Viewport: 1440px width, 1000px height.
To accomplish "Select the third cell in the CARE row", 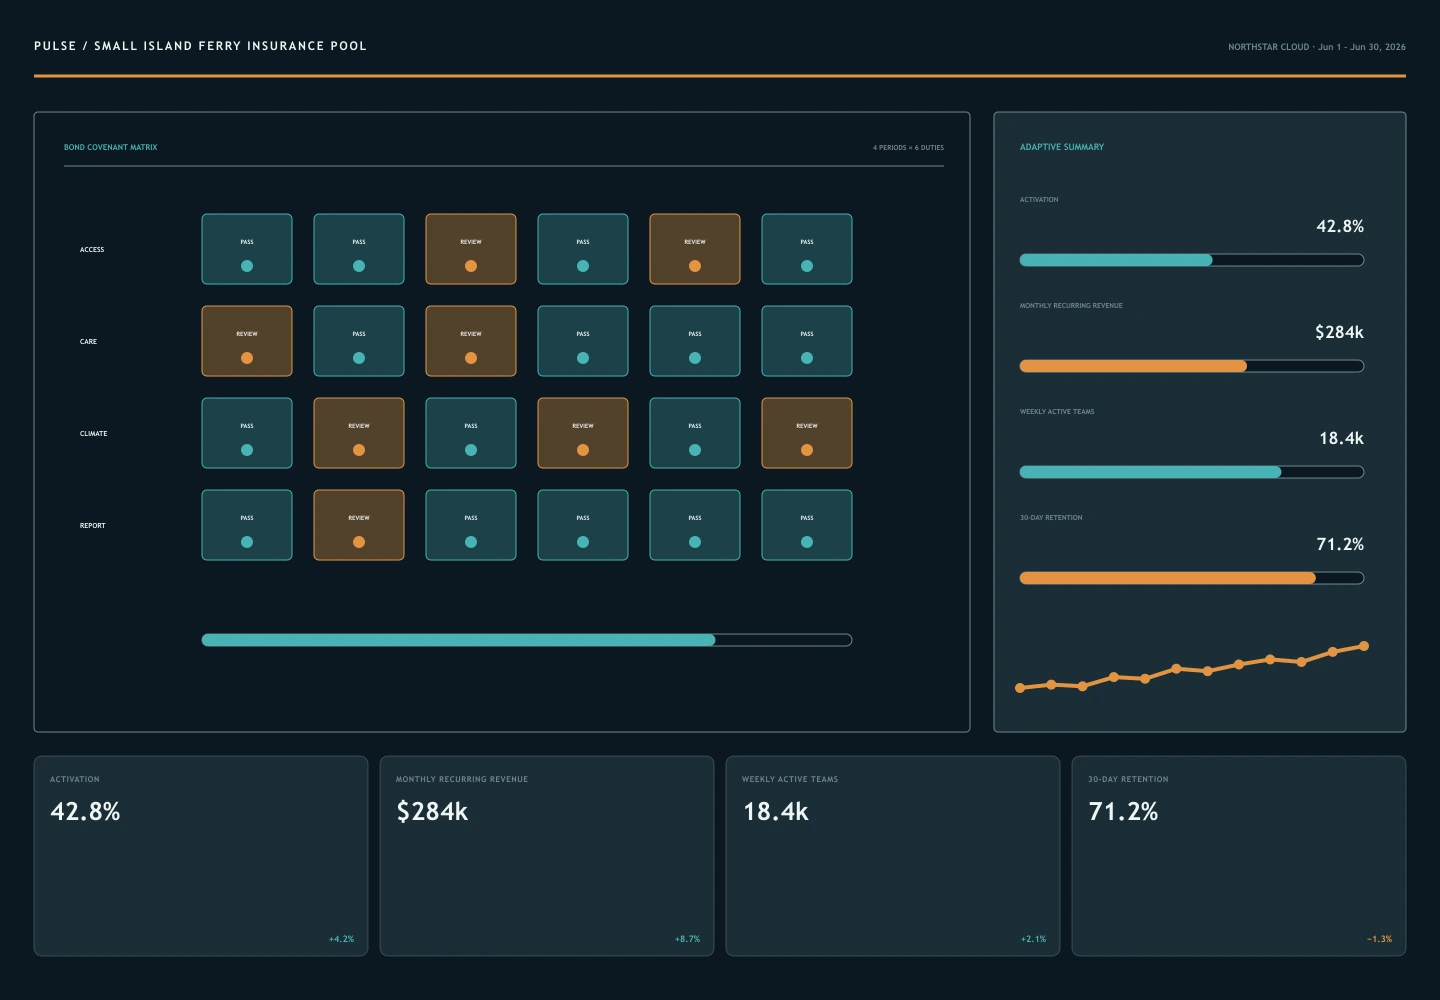I will (x=471, y=341).
